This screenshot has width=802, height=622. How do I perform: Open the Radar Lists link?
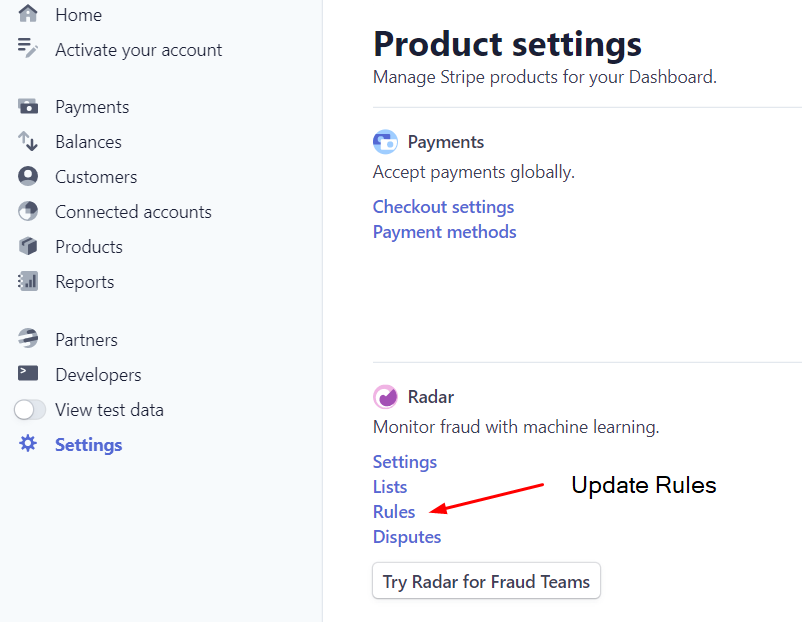click(390, 486)
